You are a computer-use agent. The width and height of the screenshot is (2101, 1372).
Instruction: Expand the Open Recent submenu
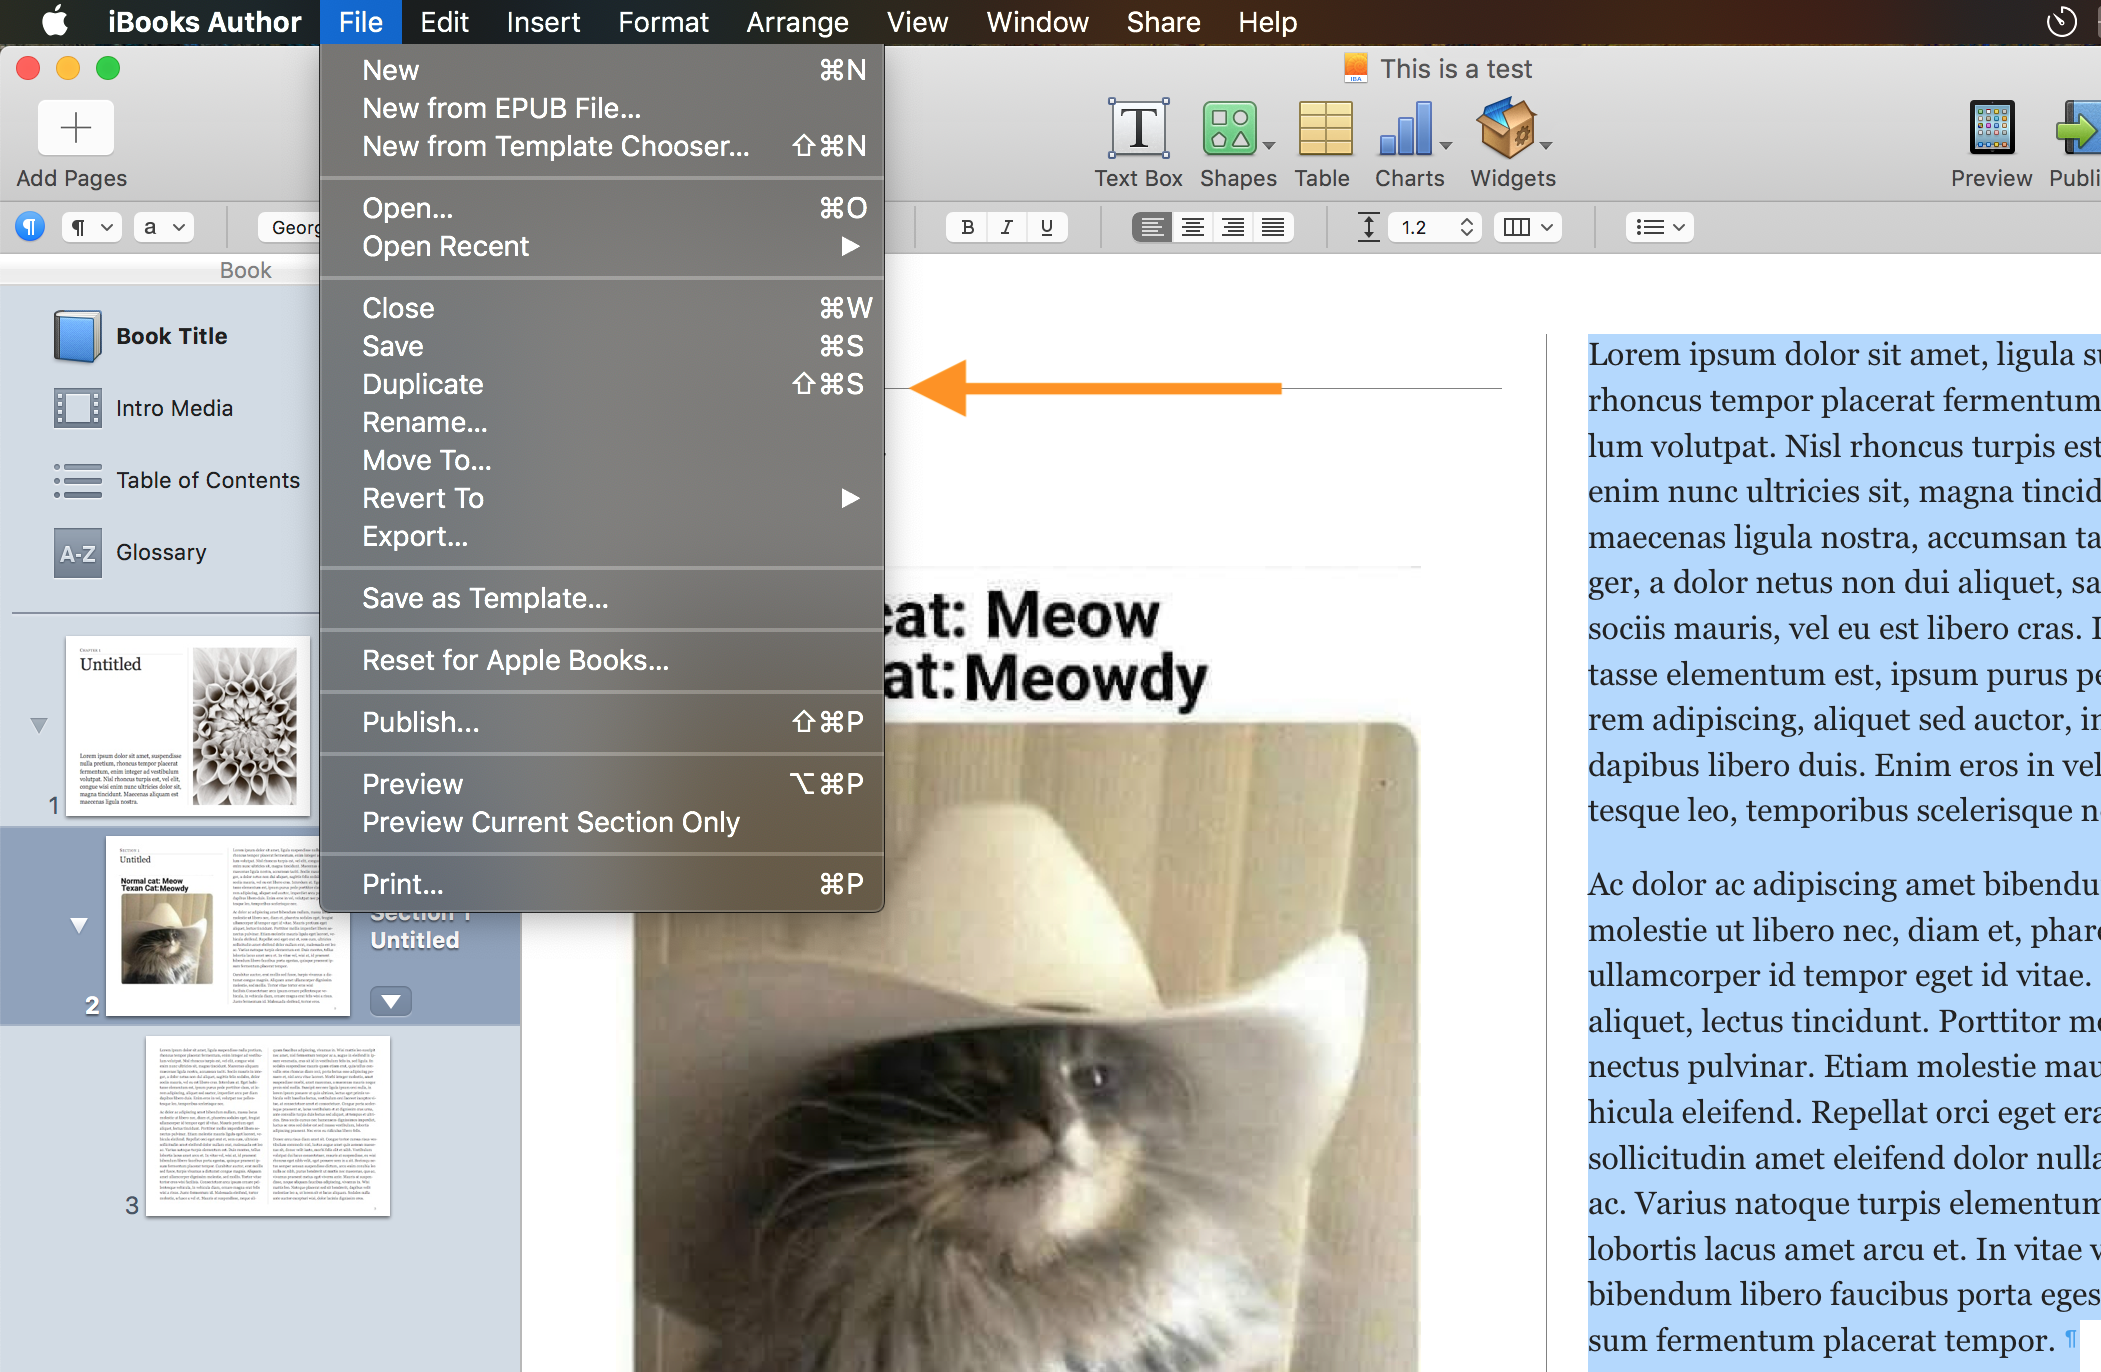coord(602,246)
